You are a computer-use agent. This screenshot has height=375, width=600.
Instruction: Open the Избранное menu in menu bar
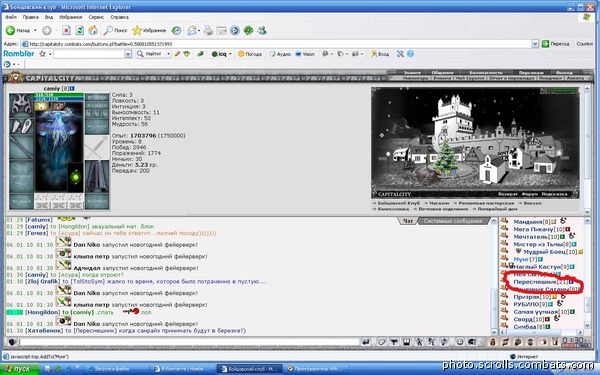point(70,17)
